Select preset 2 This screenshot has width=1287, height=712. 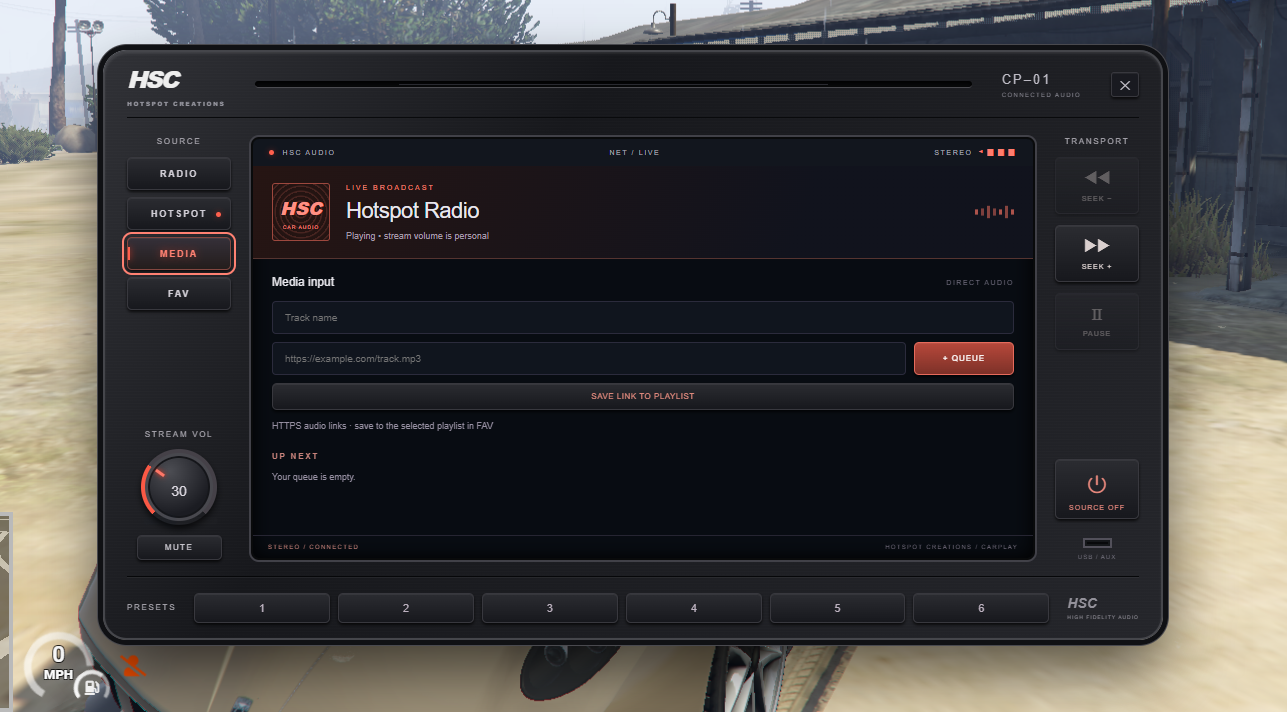click(406, 608)
